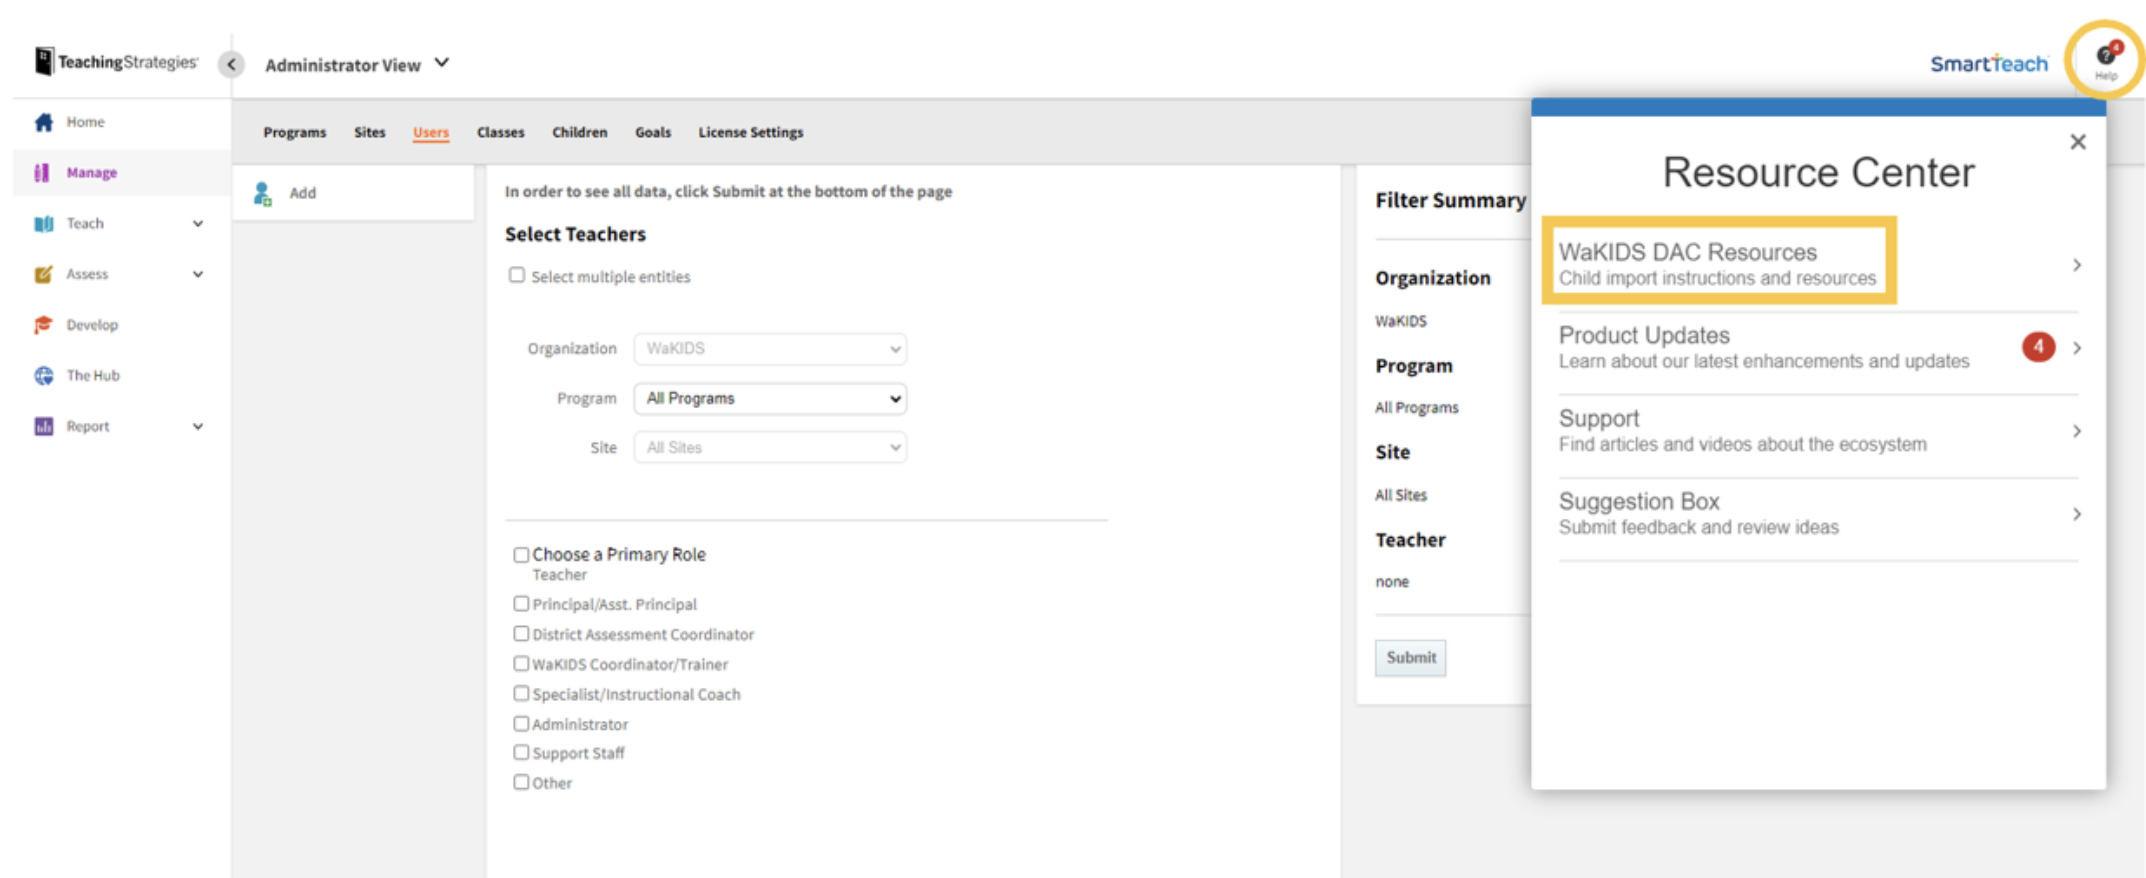Image resolution: width=2146 pixels, height=878 pixels.
Task: Click the Home house icon in sidebar
Action: (x=43, y=122)
